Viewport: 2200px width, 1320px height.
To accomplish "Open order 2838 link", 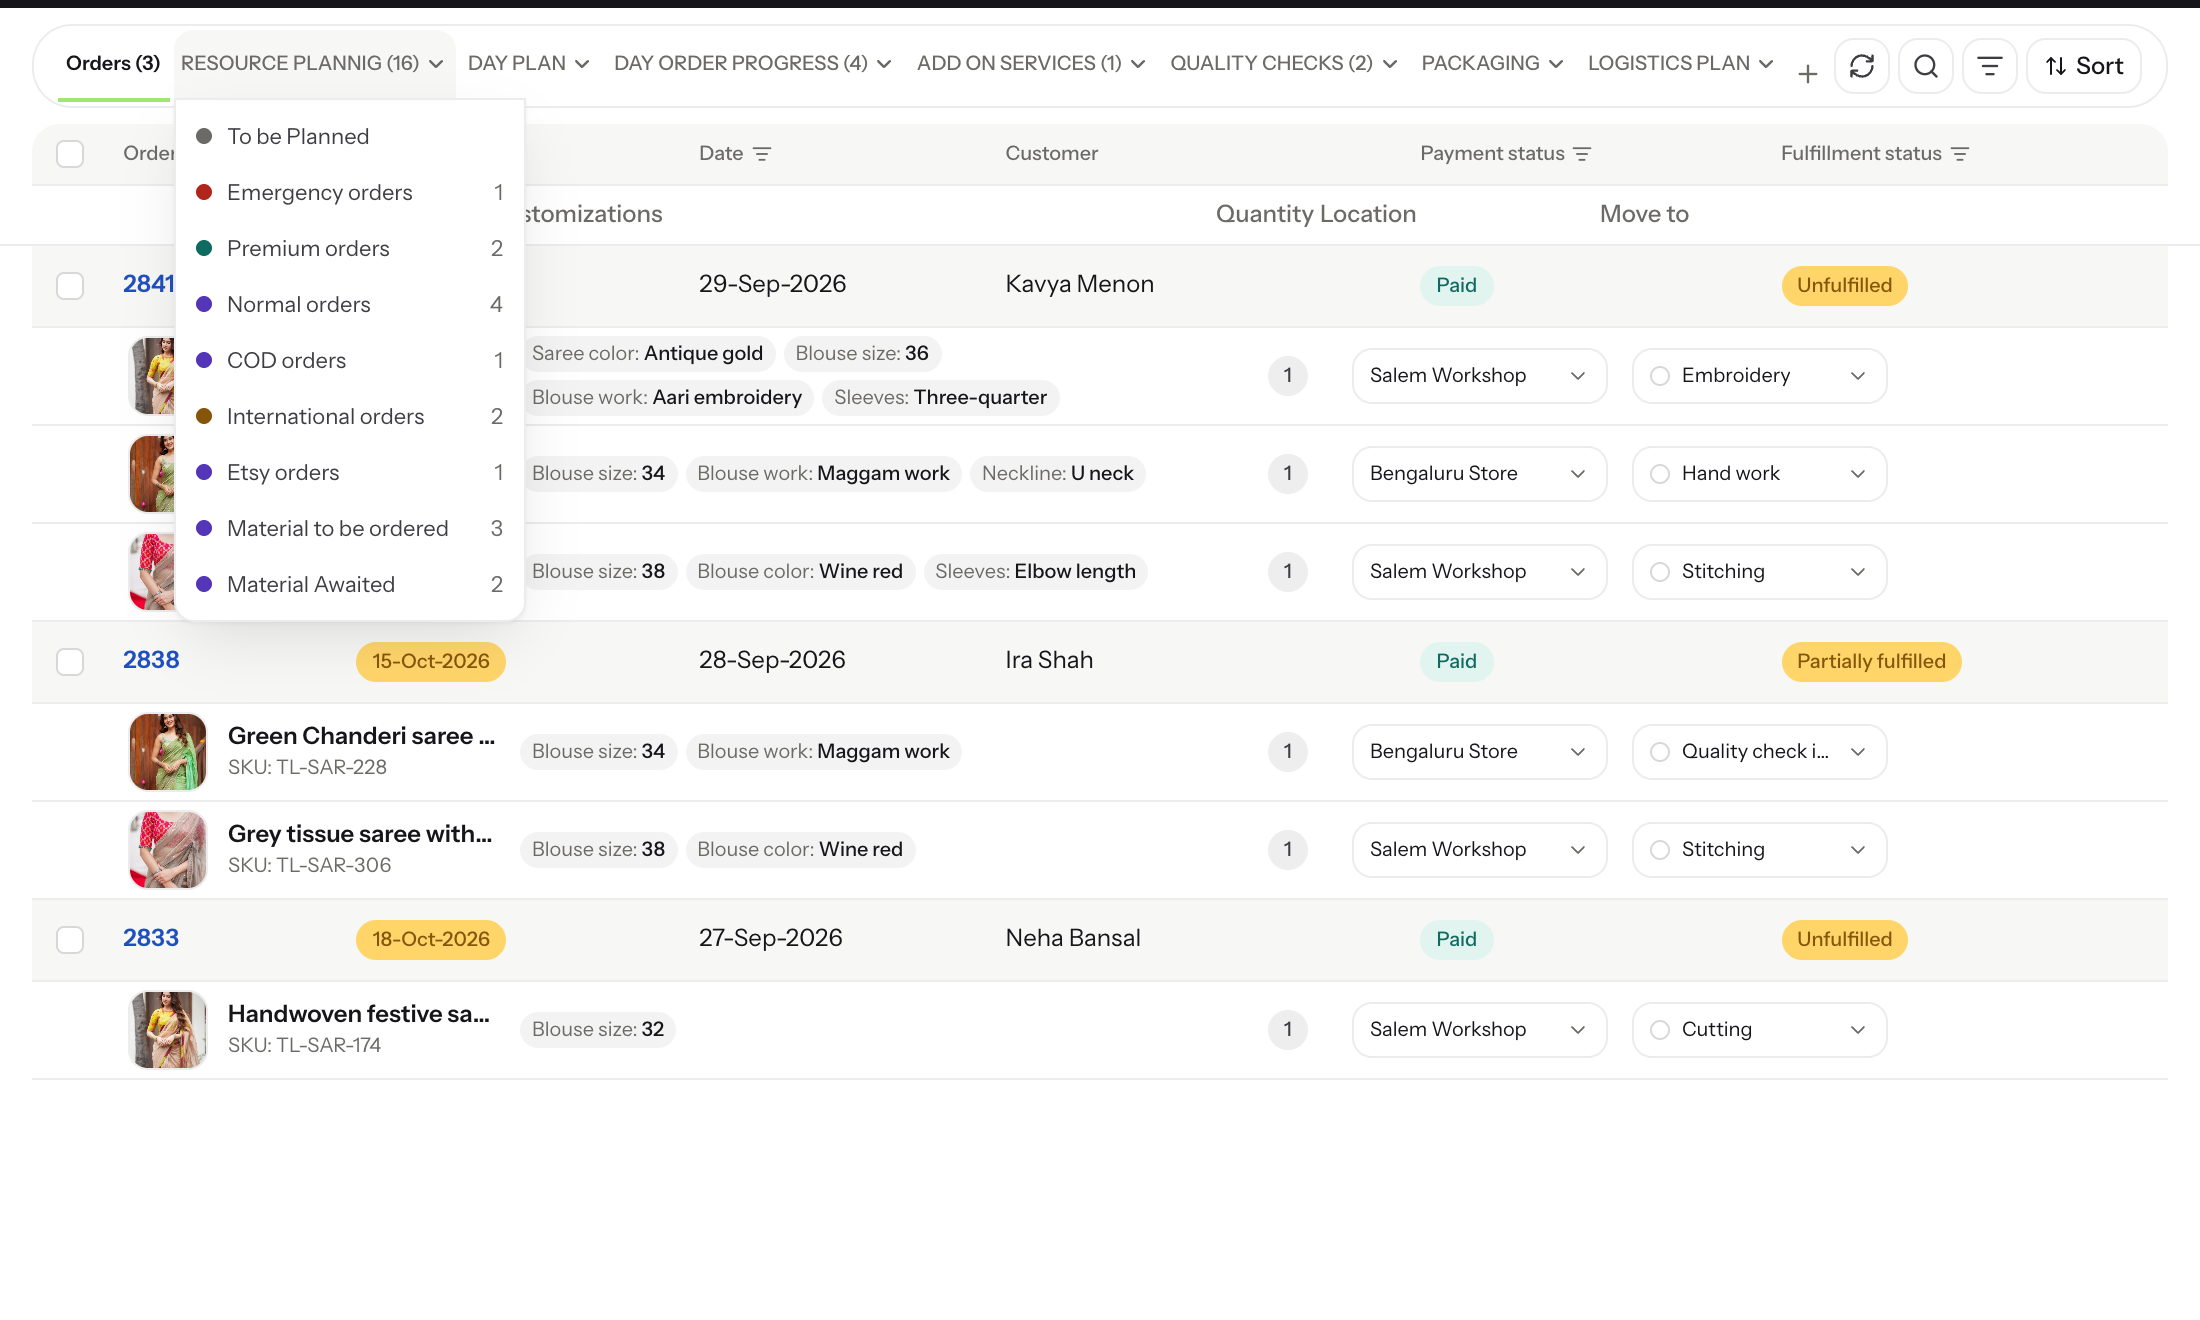I will coord(151,660).
